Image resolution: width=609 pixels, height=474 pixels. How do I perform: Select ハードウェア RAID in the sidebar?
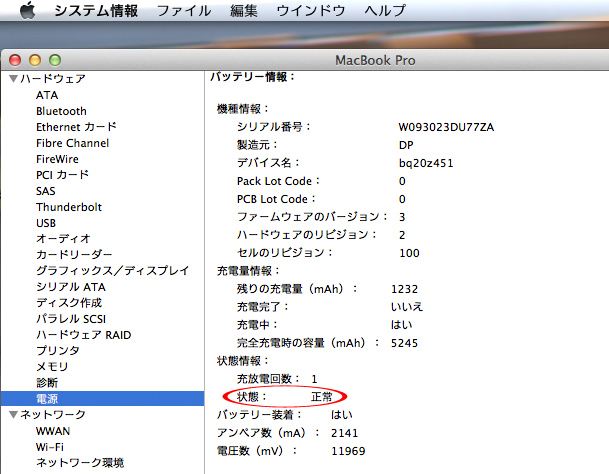tap(84, 335)
